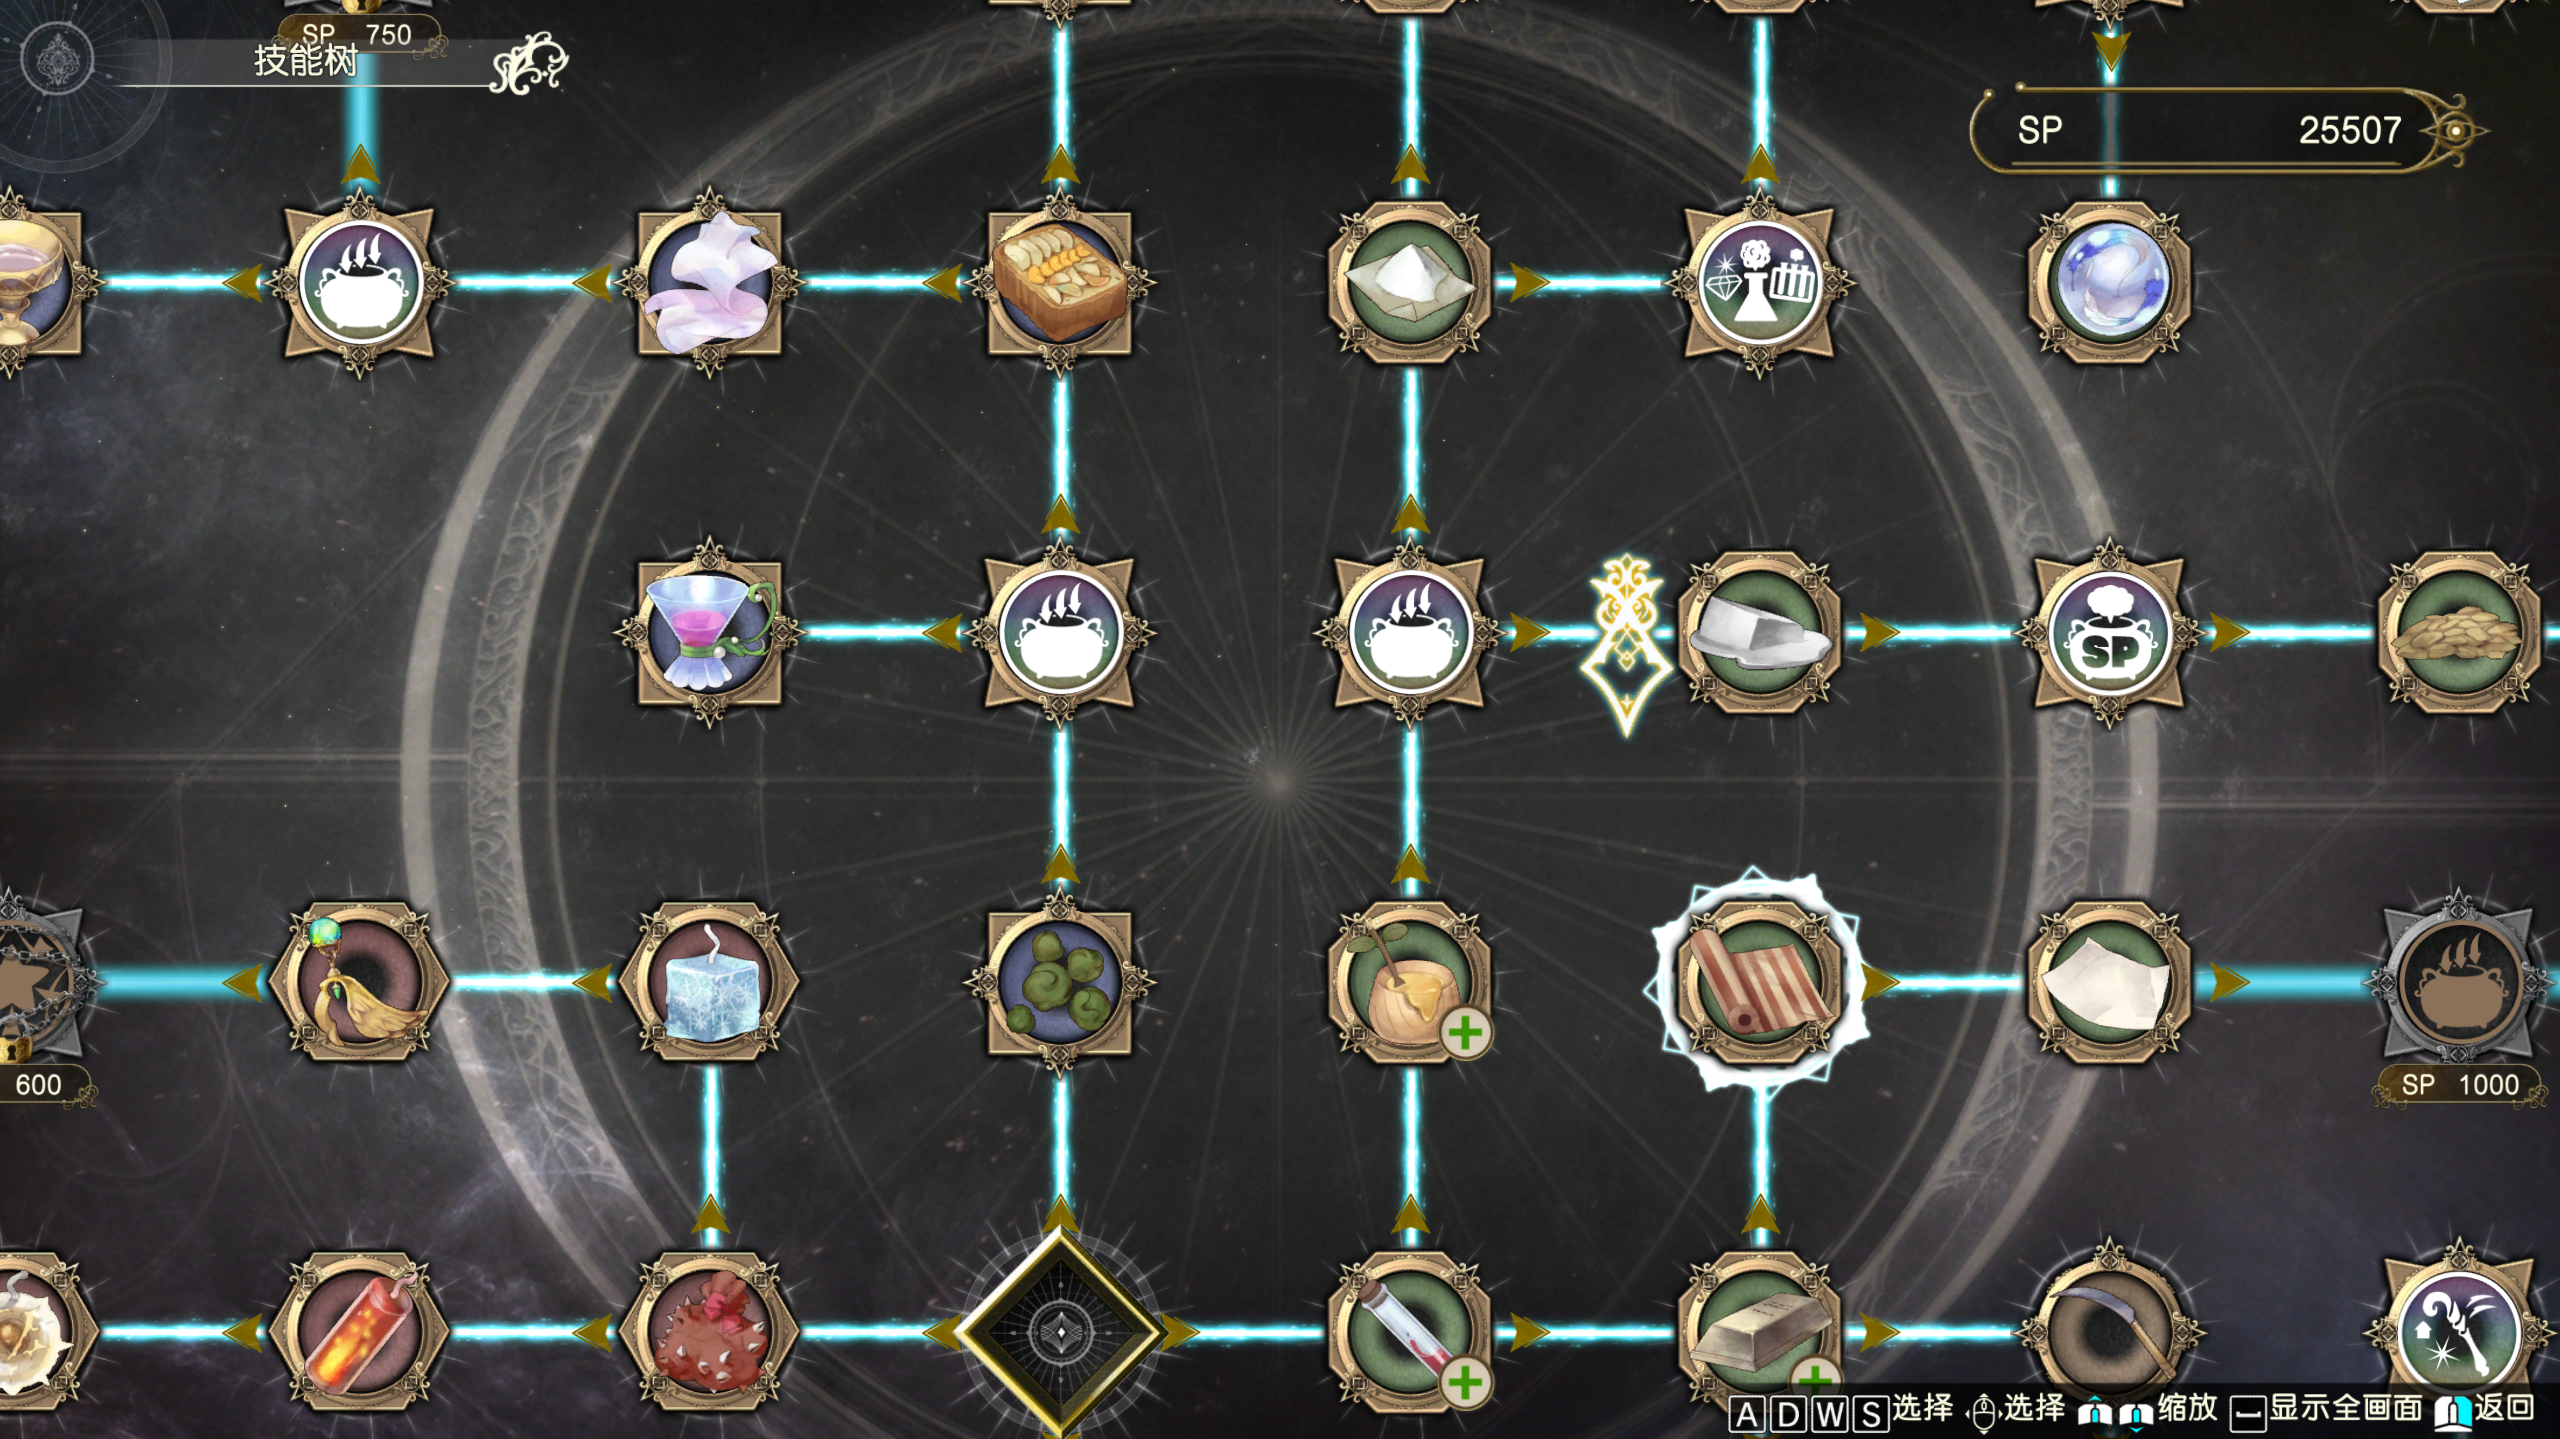The height and width of the screenshot is (1439, 2560).
Task: Select the red fire stick node
Action: [359, 1332]
